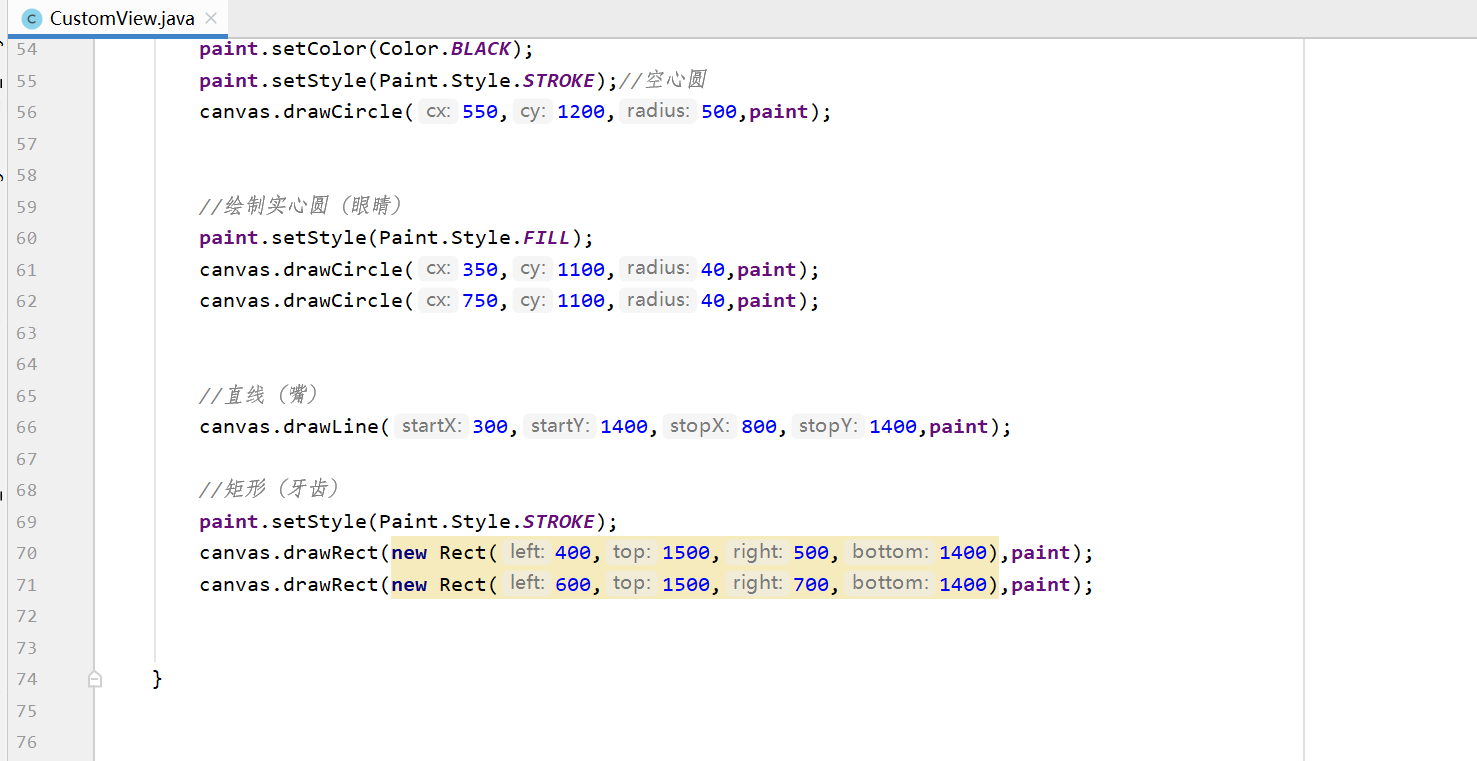Image resolution: width=1477 pixels, height=761 pixels.
Task: Click the //直线（嘴）comment
Action: pyautogui.click(x=259, y=395)
